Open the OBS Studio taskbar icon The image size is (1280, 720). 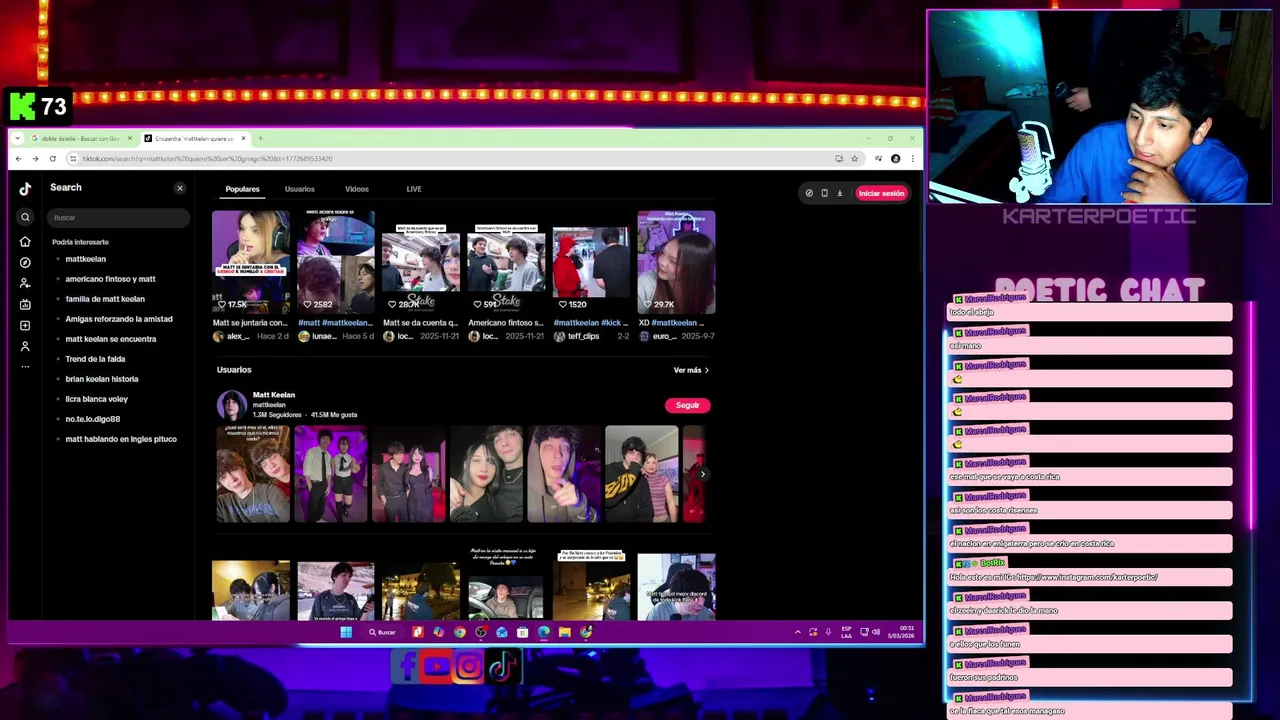pos(481,632)
